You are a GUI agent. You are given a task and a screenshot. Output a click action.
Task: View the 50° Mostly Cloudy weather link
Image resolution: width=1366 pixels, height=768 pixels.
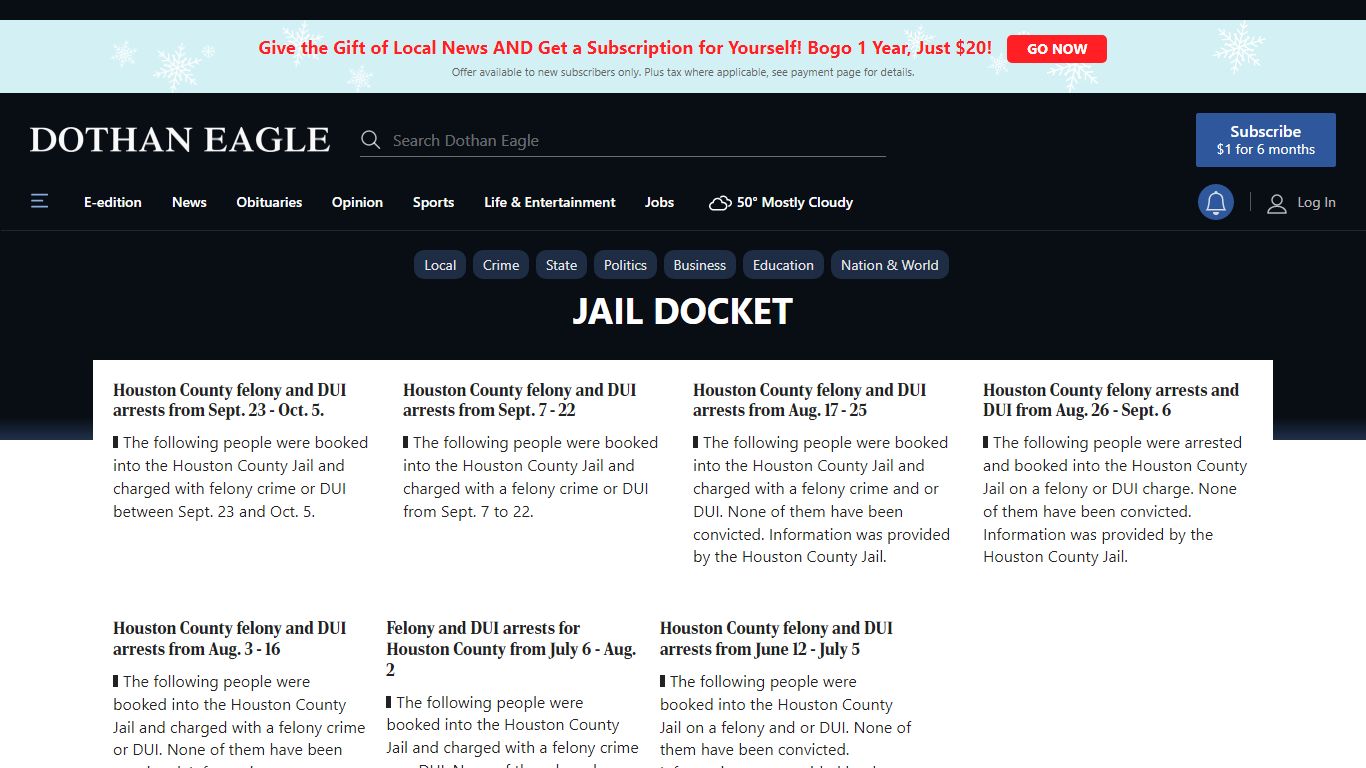[781, 202]
